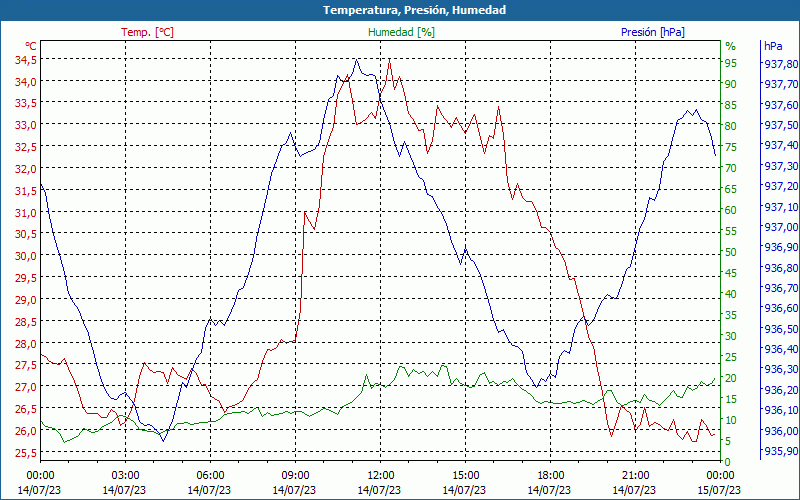
Task: Click the blue pressure peak near 11:00
Action: click(x=356, y=60)
